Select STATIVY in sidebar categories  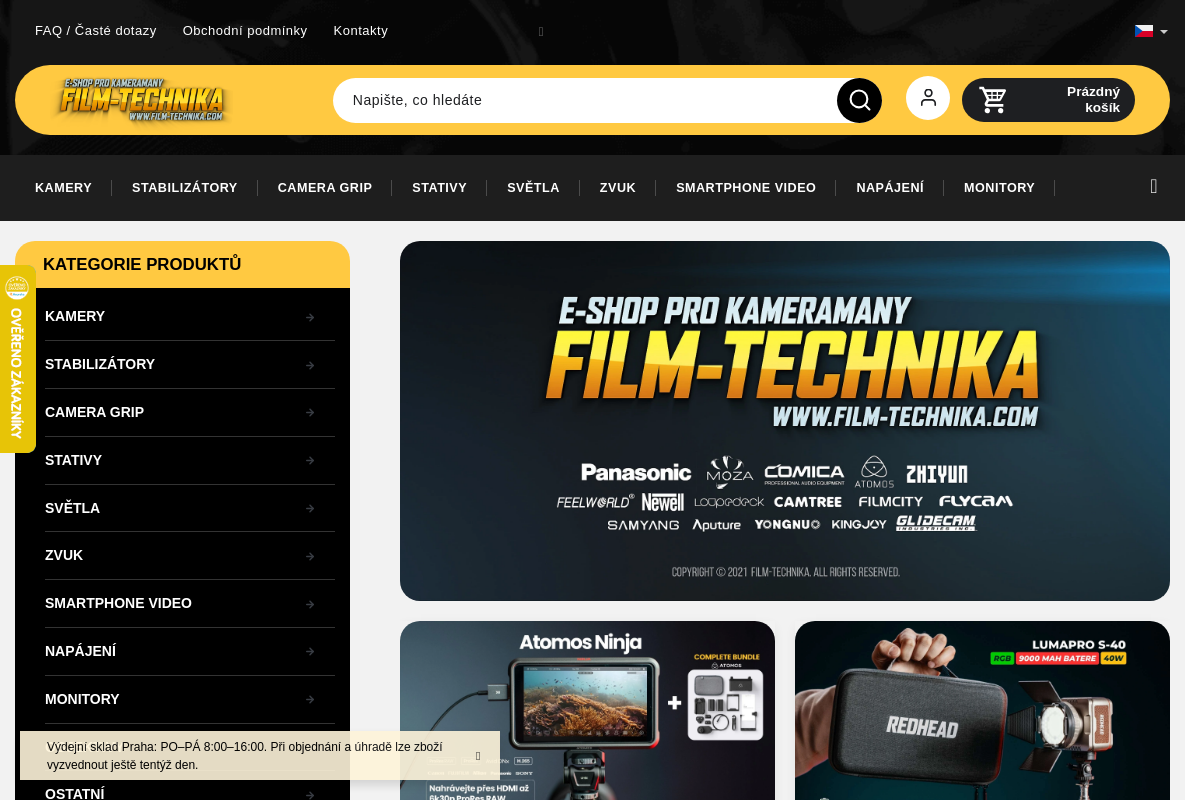73,460
